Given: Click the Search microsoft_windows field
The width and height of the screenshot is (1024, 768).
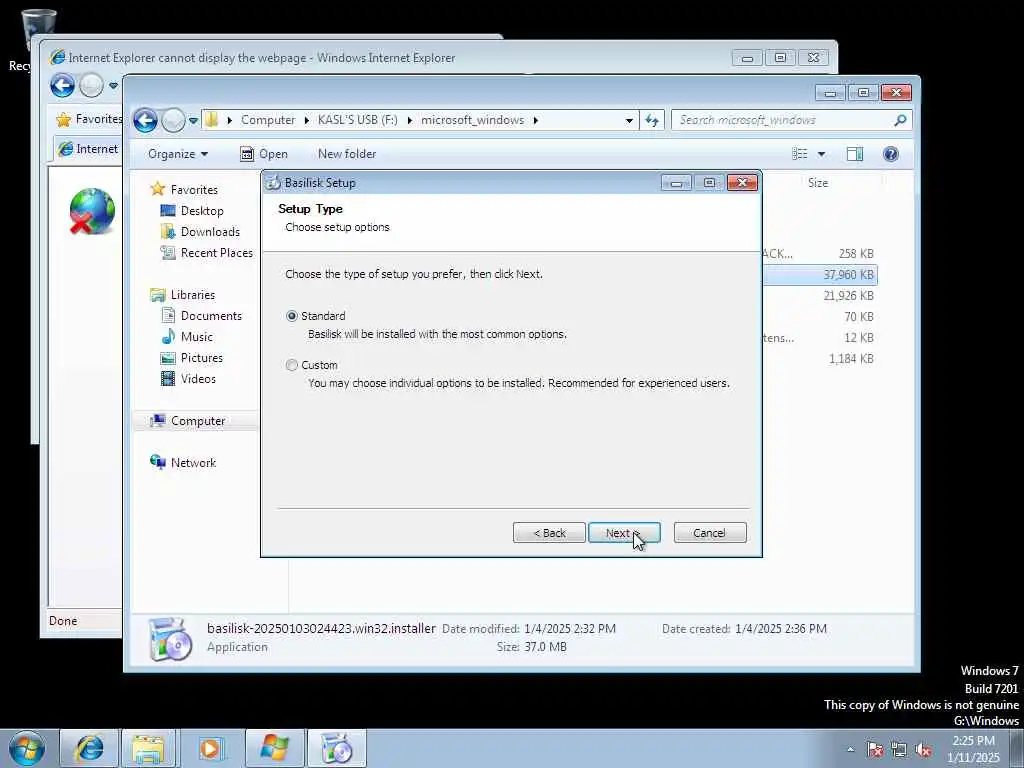Looking at the screenshot, I should (782, 120).
